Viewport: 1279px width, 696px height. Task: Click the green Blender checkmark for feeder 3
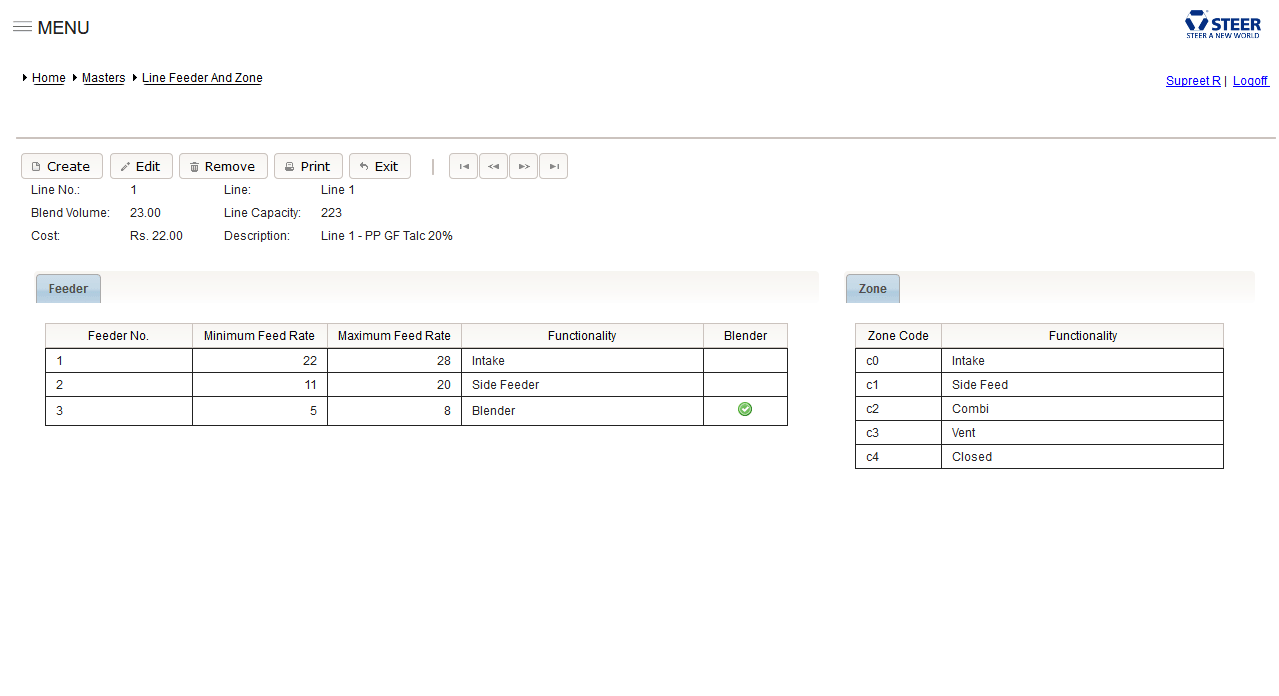pos(745,409)
